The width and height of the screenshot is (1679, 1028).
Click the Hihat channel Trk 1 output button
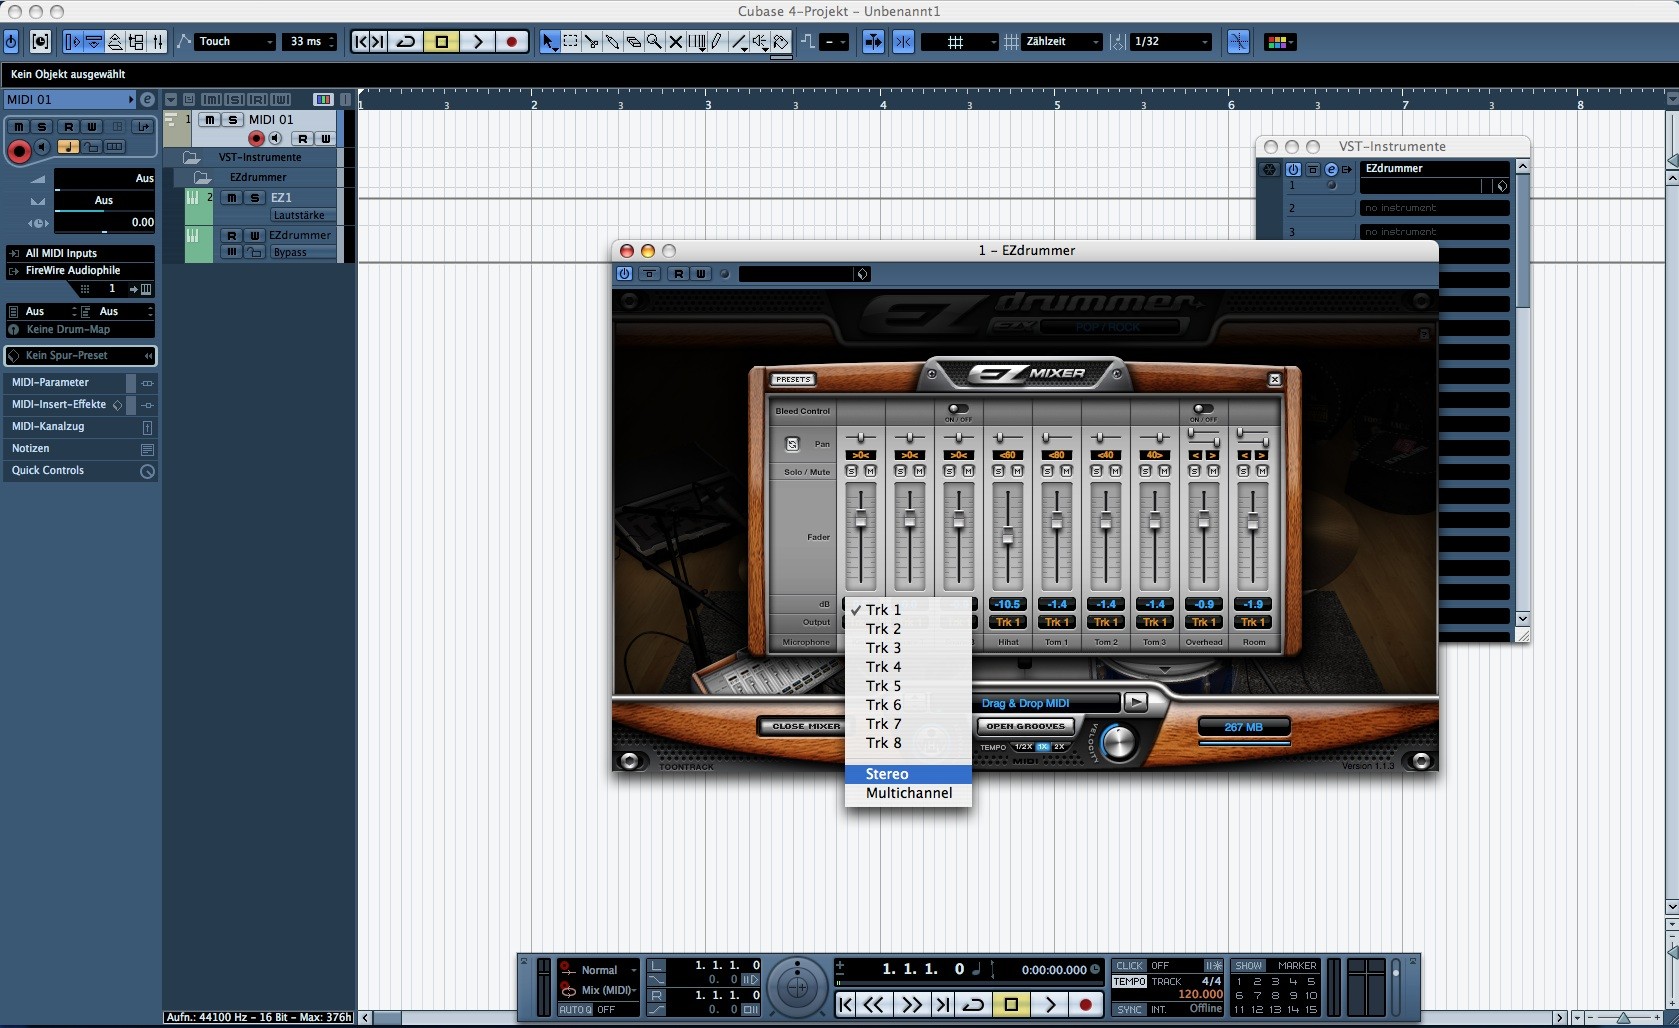click(1007, 622)
